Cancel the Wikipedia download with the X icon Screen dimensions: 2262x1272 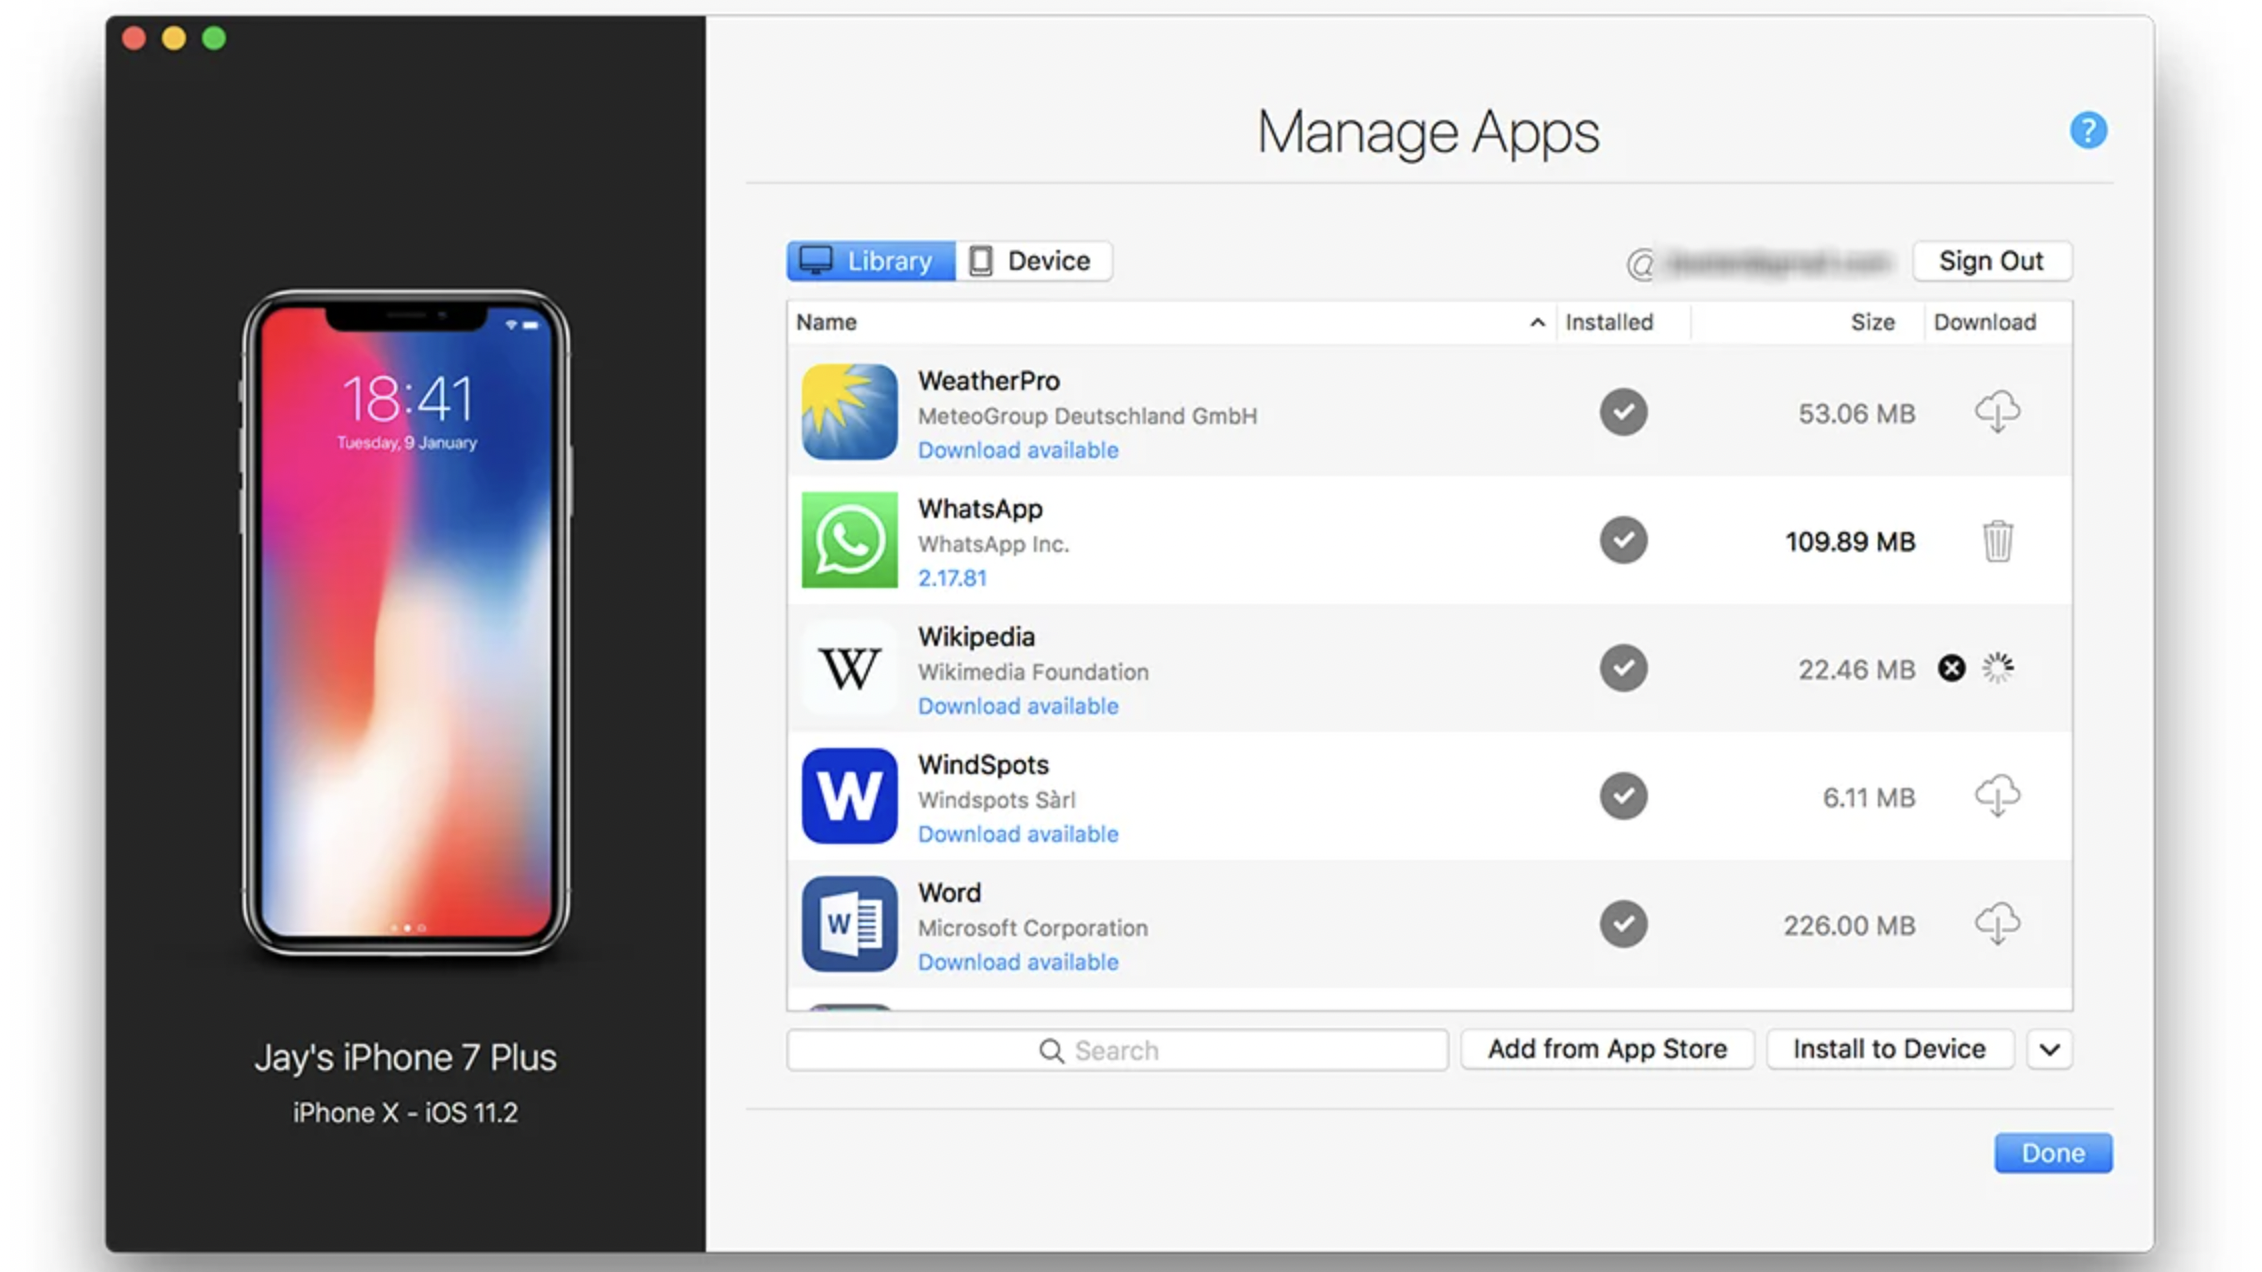pyautogui.click(x=1951, y=668)
